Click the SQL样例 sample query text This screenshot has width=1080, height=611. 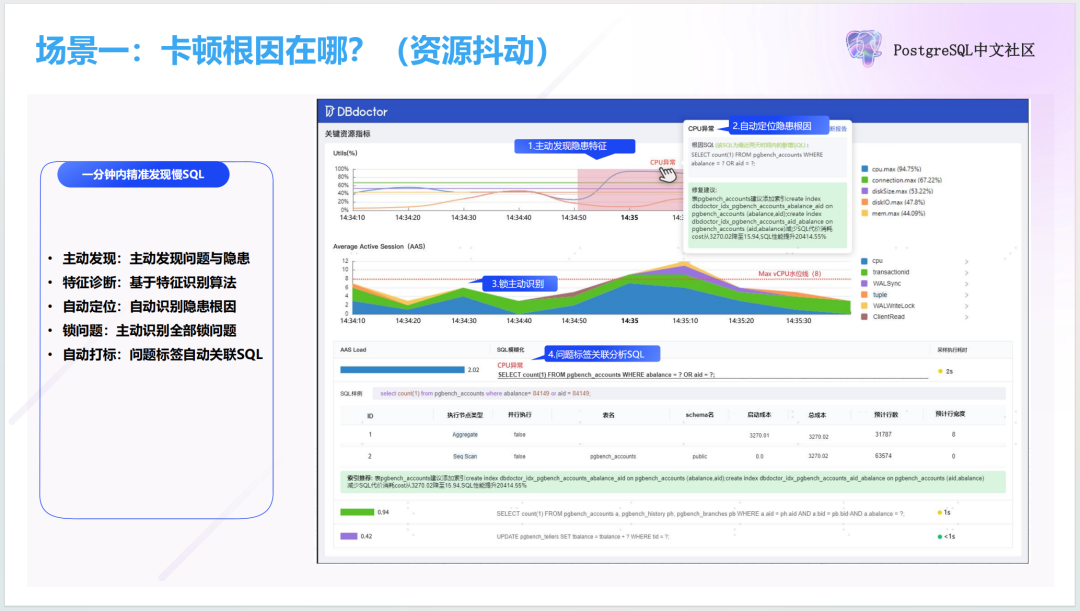[x=485, y=393]
